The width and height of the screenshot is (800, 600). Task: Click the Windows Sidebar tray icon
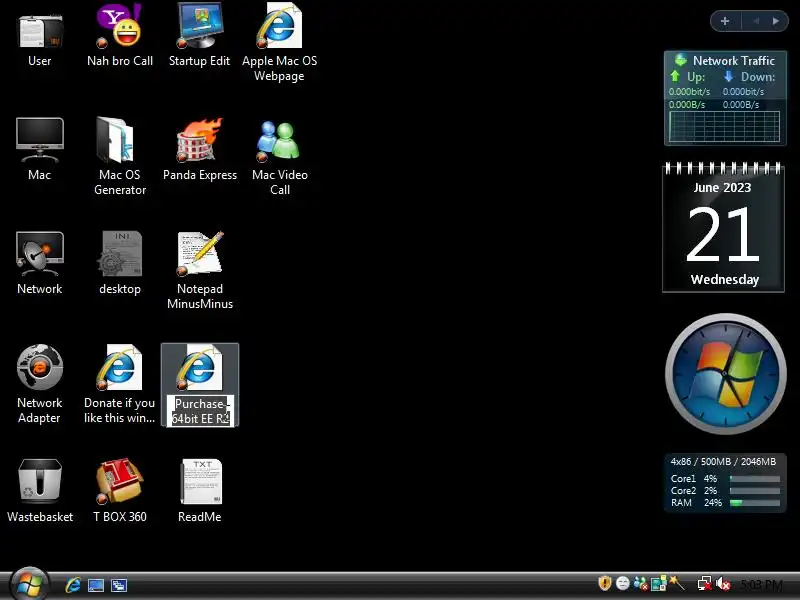pyautogui.click(x=659, y=583)
